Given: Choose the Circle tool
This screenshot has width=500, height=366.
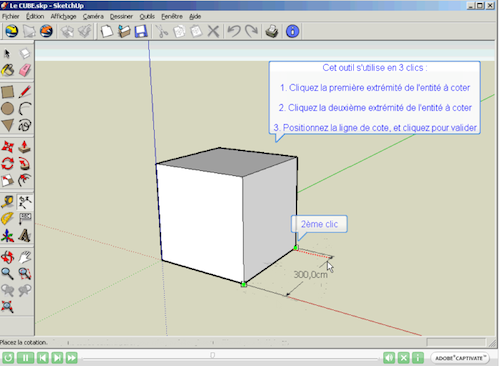Looking at the screenshot, I should click(x=7, y=108).
